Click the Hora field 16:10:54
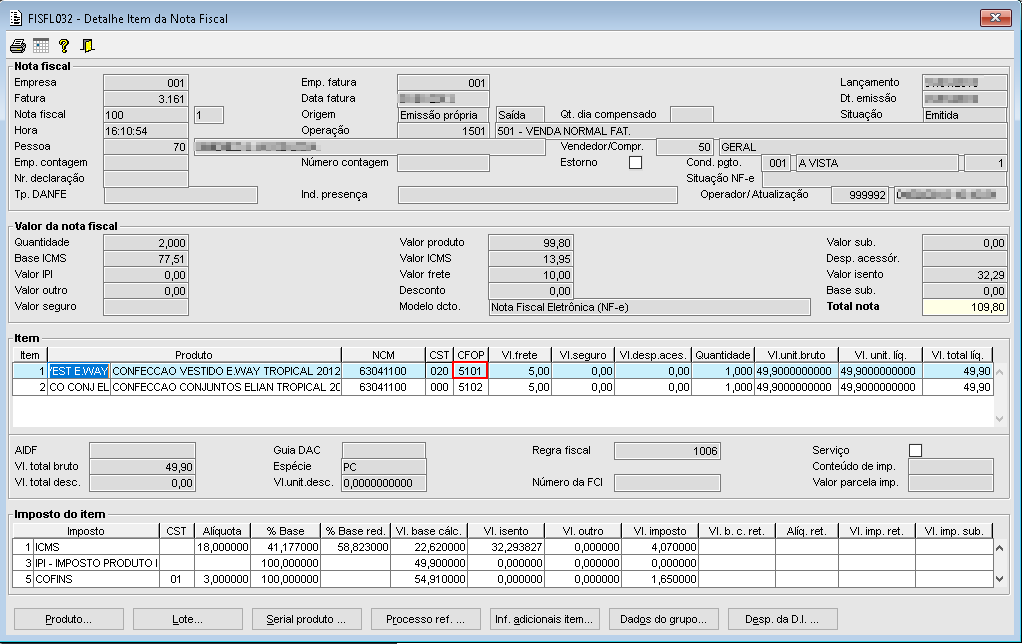 click(146, 131)
